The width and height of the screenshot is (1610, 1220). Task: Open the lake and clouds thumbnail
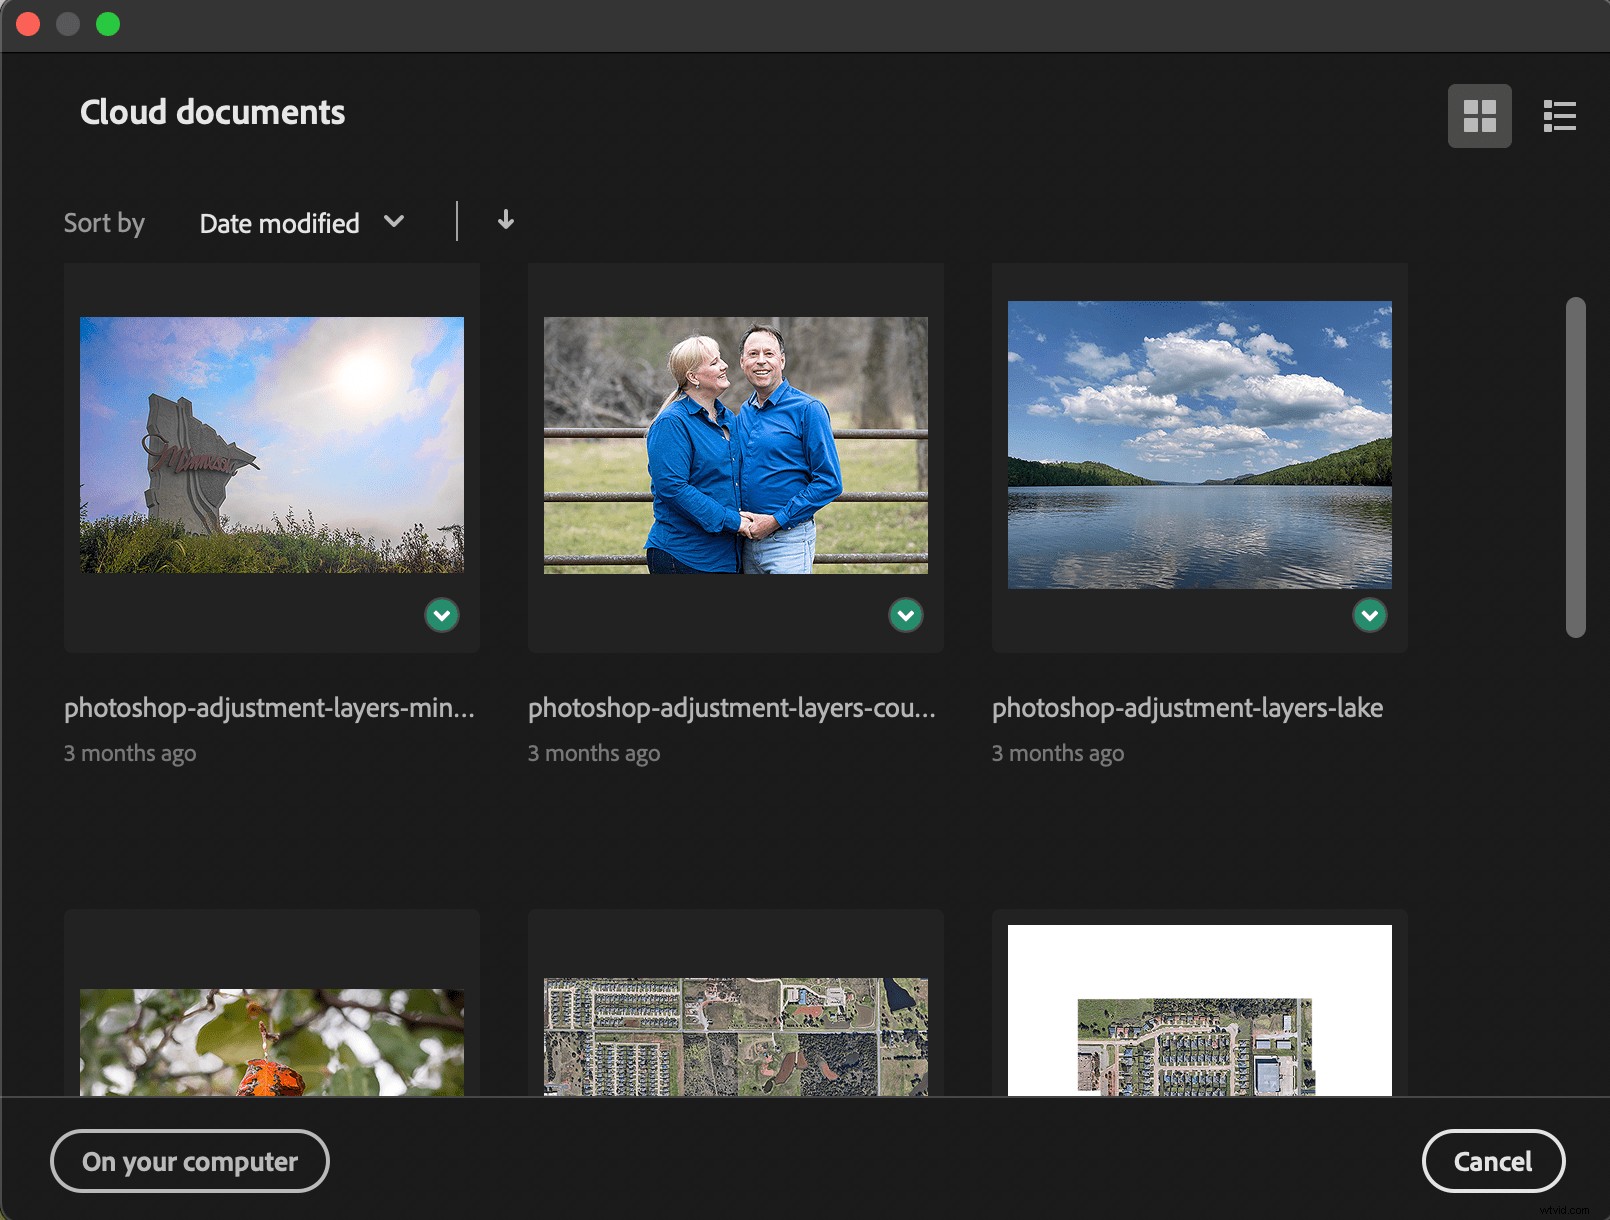(x=1200, y=445)
